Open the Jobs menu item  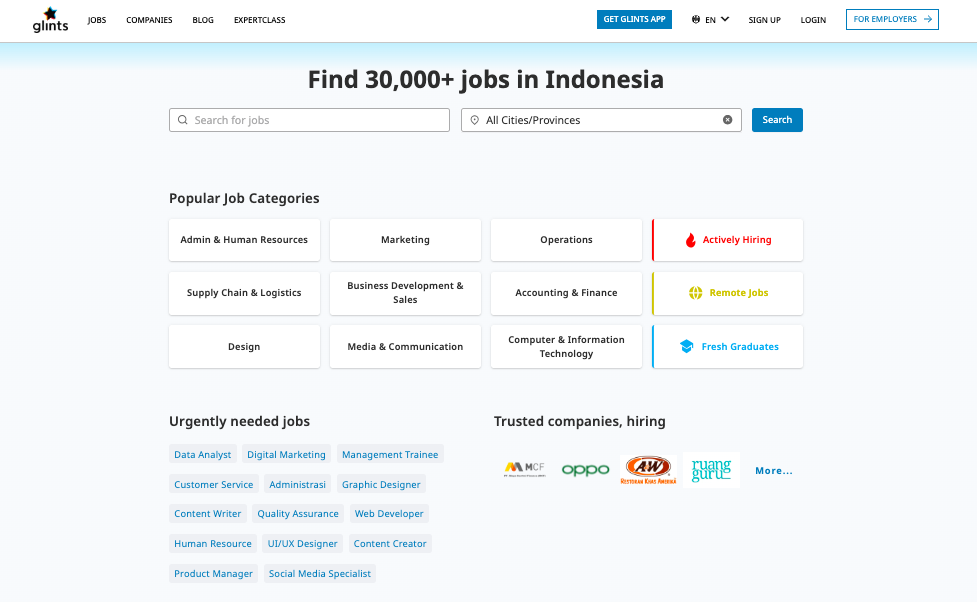click(97, 20)
